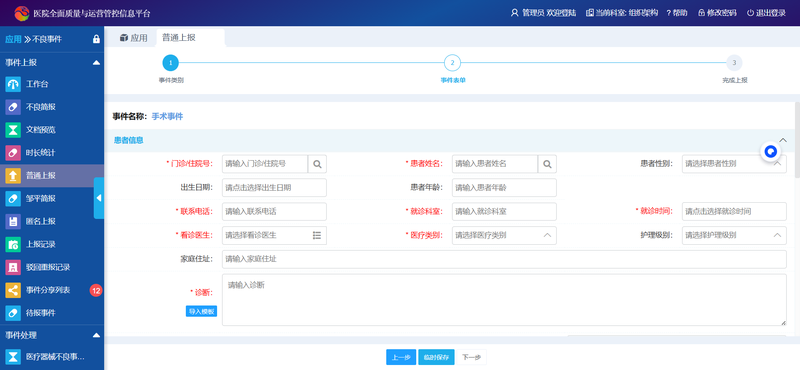Open the 上报记录 sidebar icon
The height and width of the screenshot is (370, 800).
[13, 244]
